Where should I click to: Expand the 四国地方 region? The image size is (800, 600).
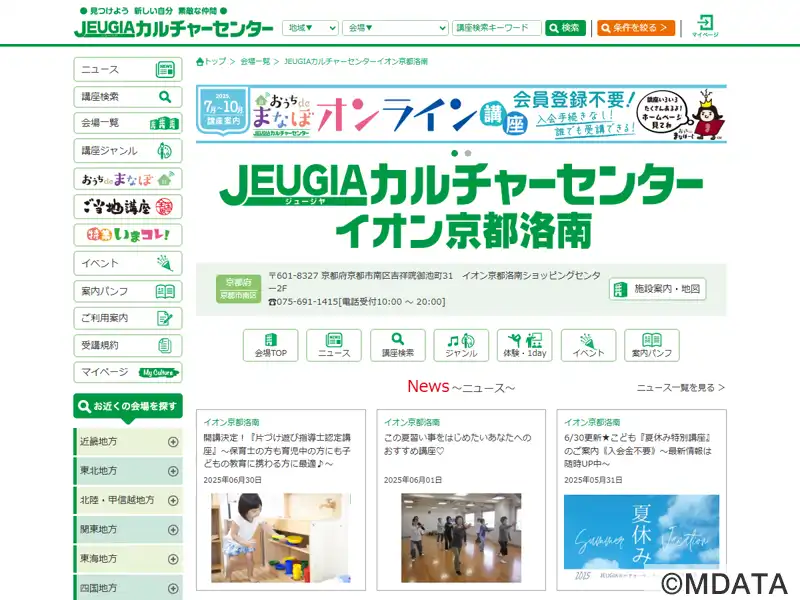pos(128,588)
